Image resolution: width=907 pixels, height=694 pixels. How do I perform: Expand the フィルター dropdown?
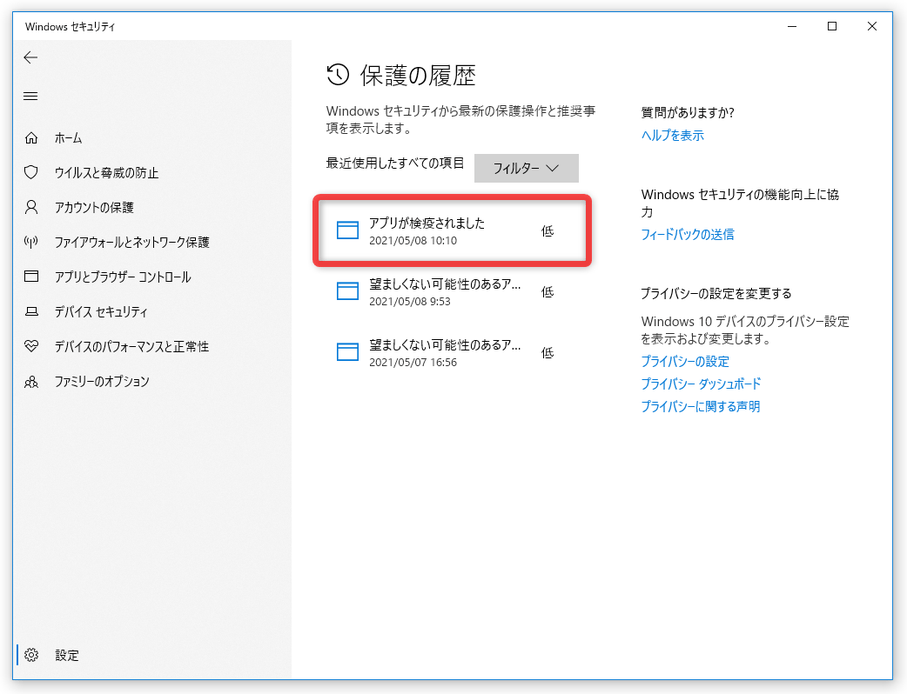[x=526, y=168]
